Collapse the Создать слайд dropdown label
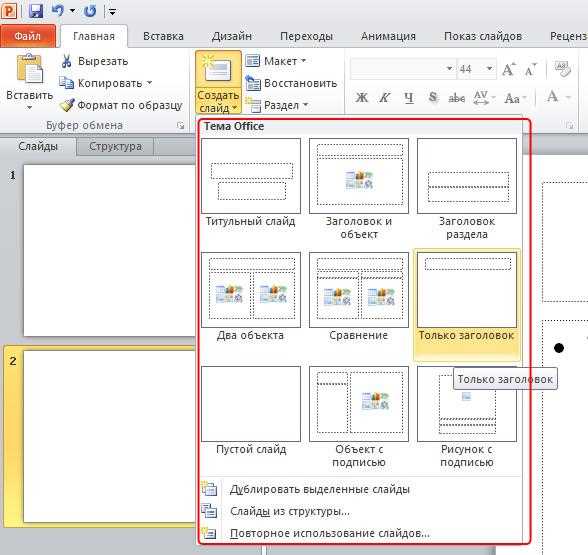This screenshot has height=555, width=588. pyautogui.click(x=218, y=102)
